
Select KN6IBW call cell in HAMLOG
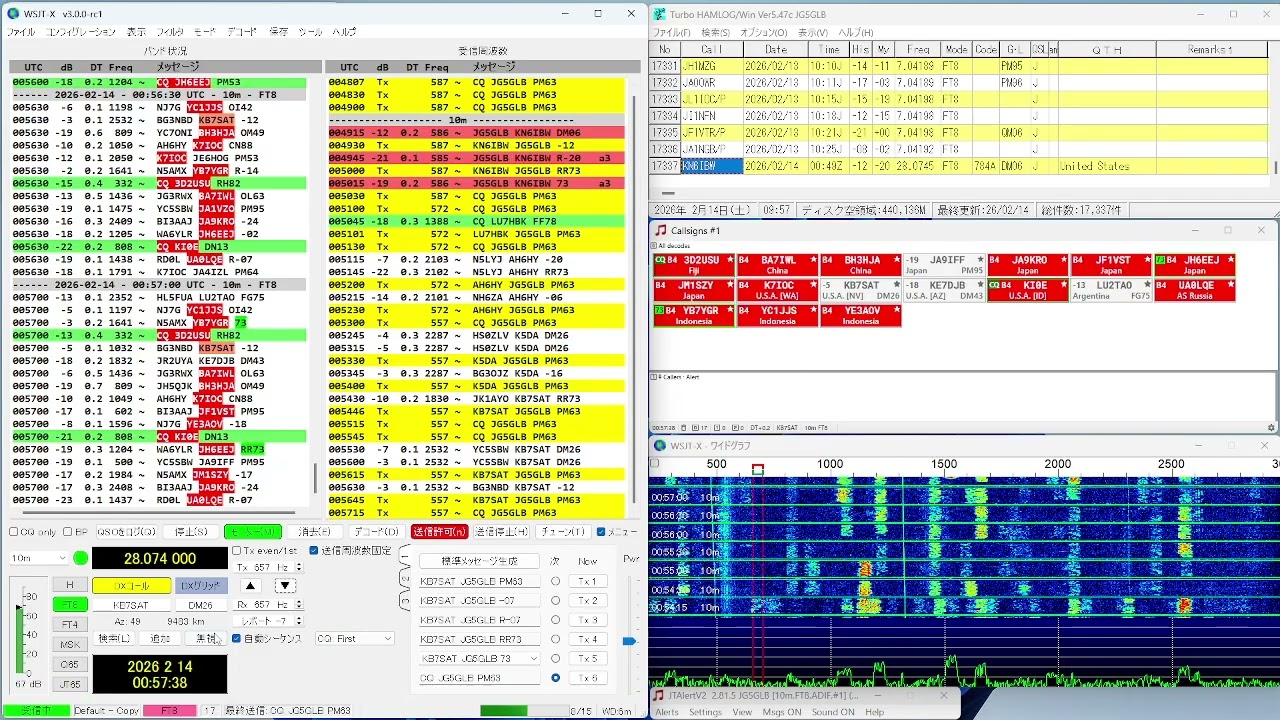pyautogui.click(x=711, y=166)
